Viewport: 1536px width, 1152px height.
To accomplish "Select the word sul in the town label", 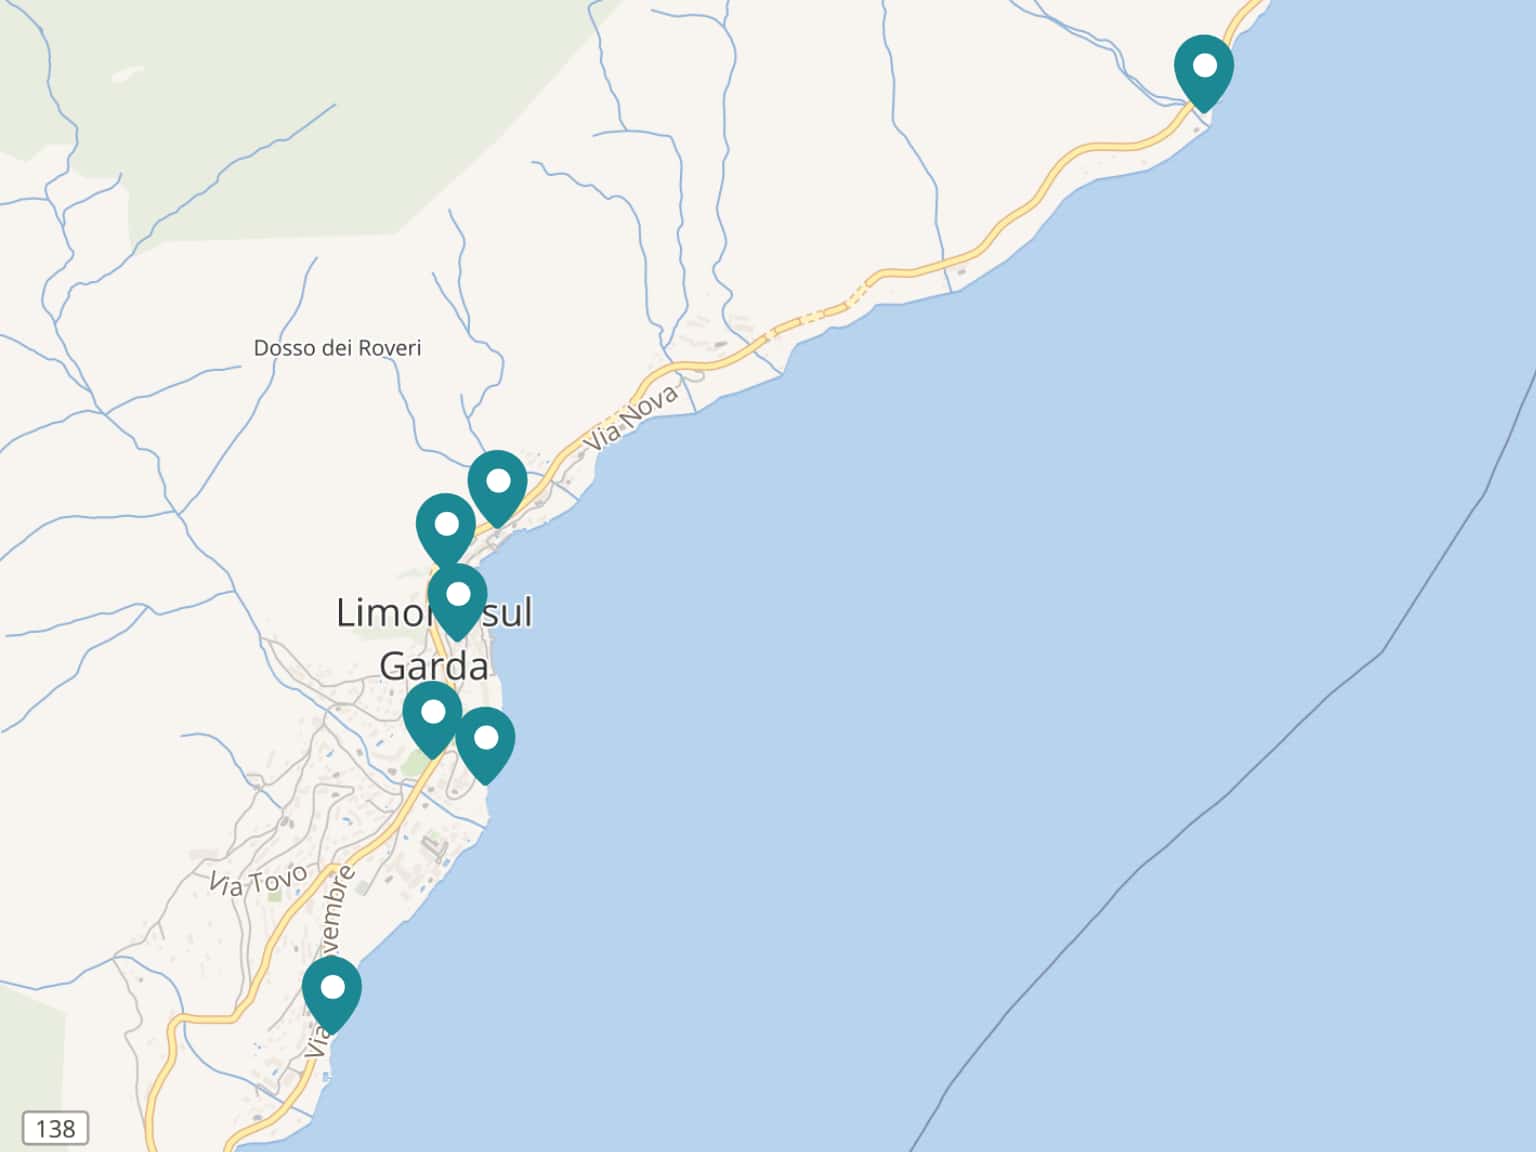I will click(506, 612).
